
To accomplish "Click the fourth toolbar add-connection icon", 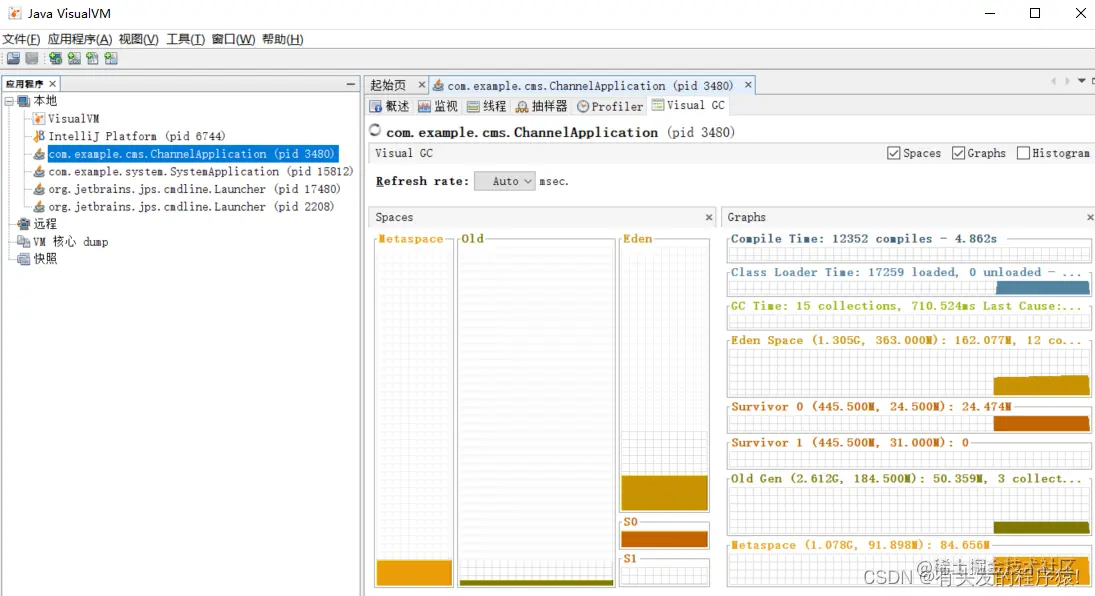I will (x=74, y=59).
